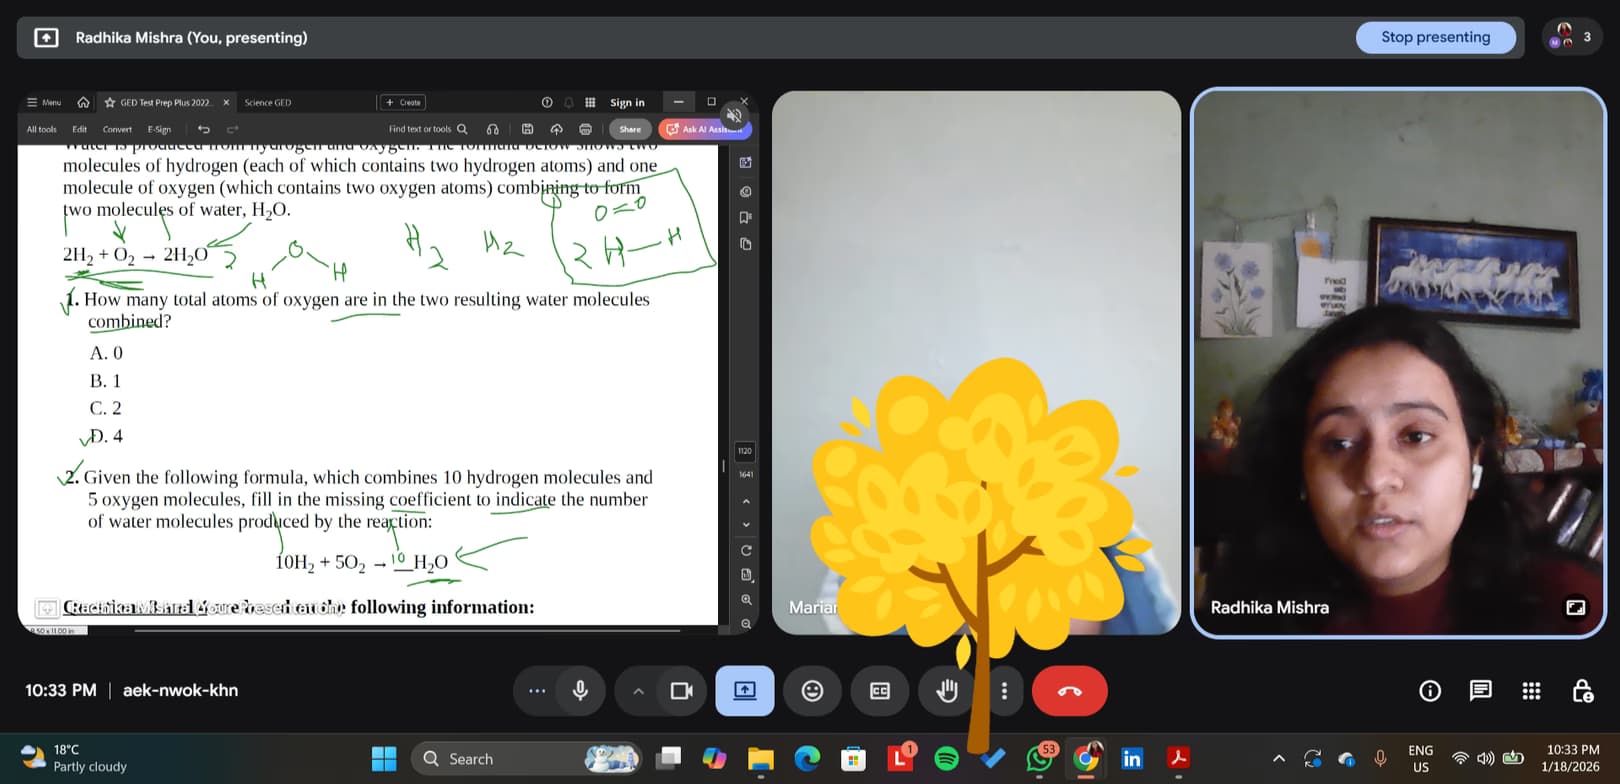1620x784 pixels.
Task: Click the screen share presenting icon
Action: (x=745, y=691)
